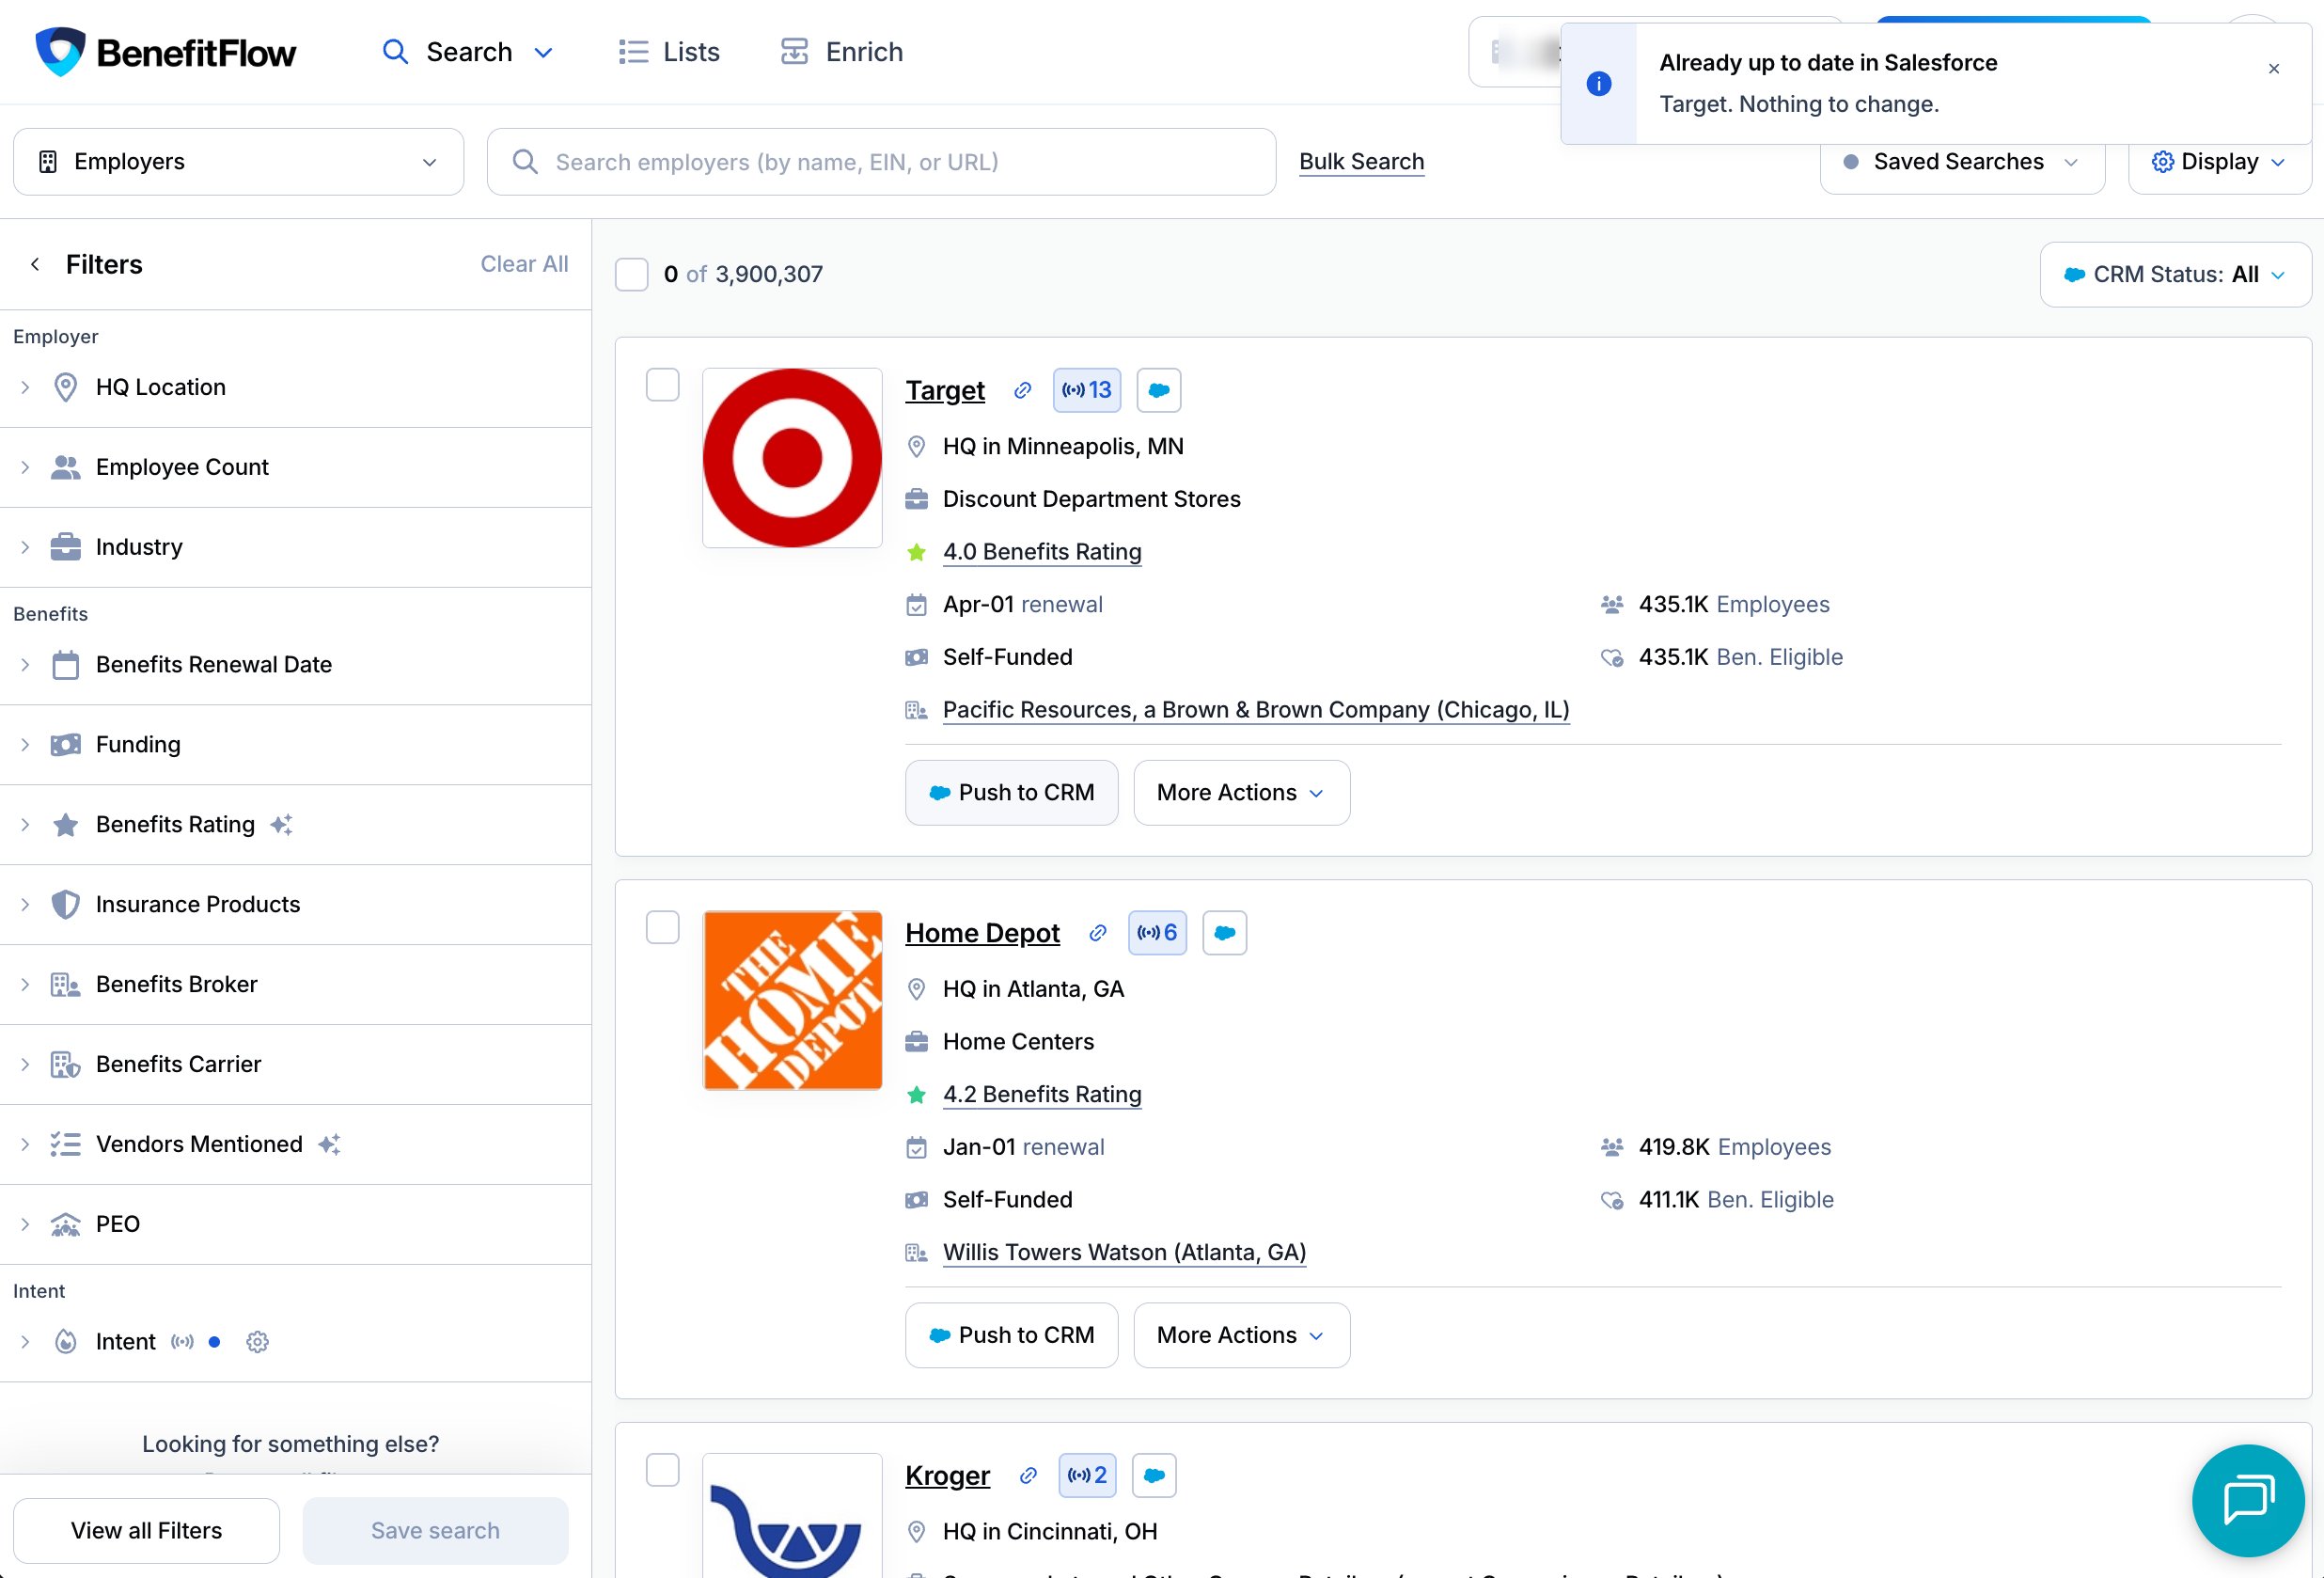Click the Ben. Eligible icon on Home Depot card
Viewport: 2324px width, 1578px height.
click(1612, 1200)
